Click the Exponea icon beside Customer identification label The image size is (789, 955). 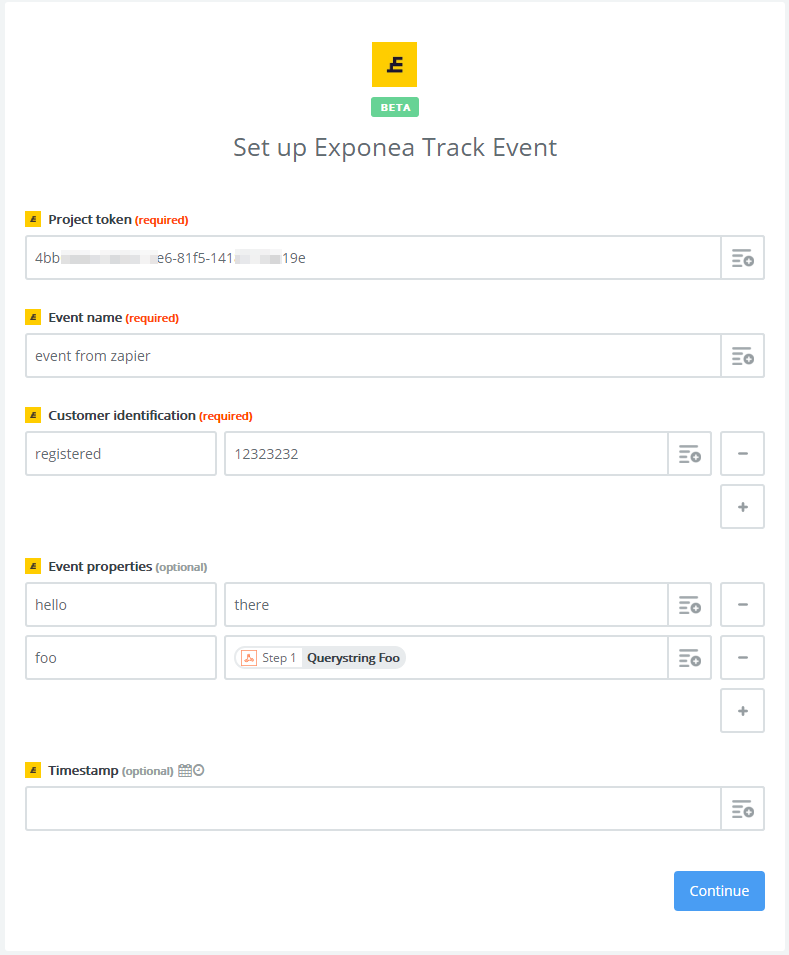[x=33, y=415]
